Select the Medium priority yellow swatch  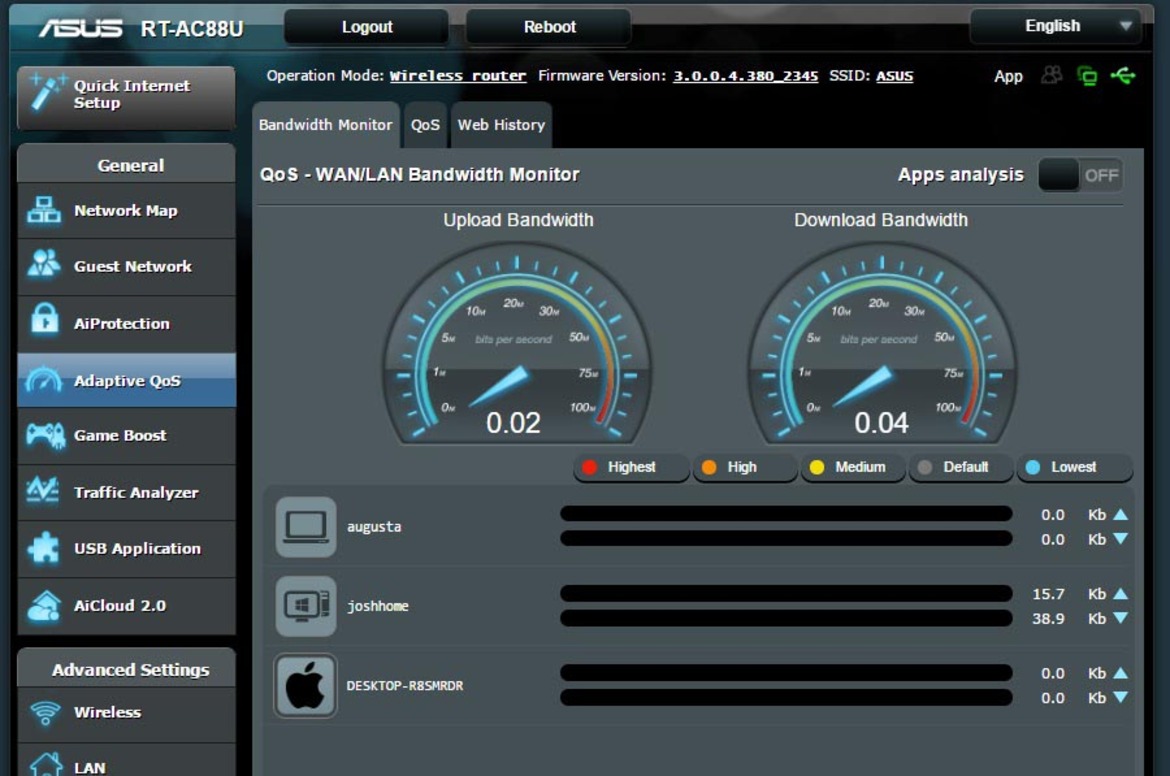pyautogui.click(x=817, y=467)
